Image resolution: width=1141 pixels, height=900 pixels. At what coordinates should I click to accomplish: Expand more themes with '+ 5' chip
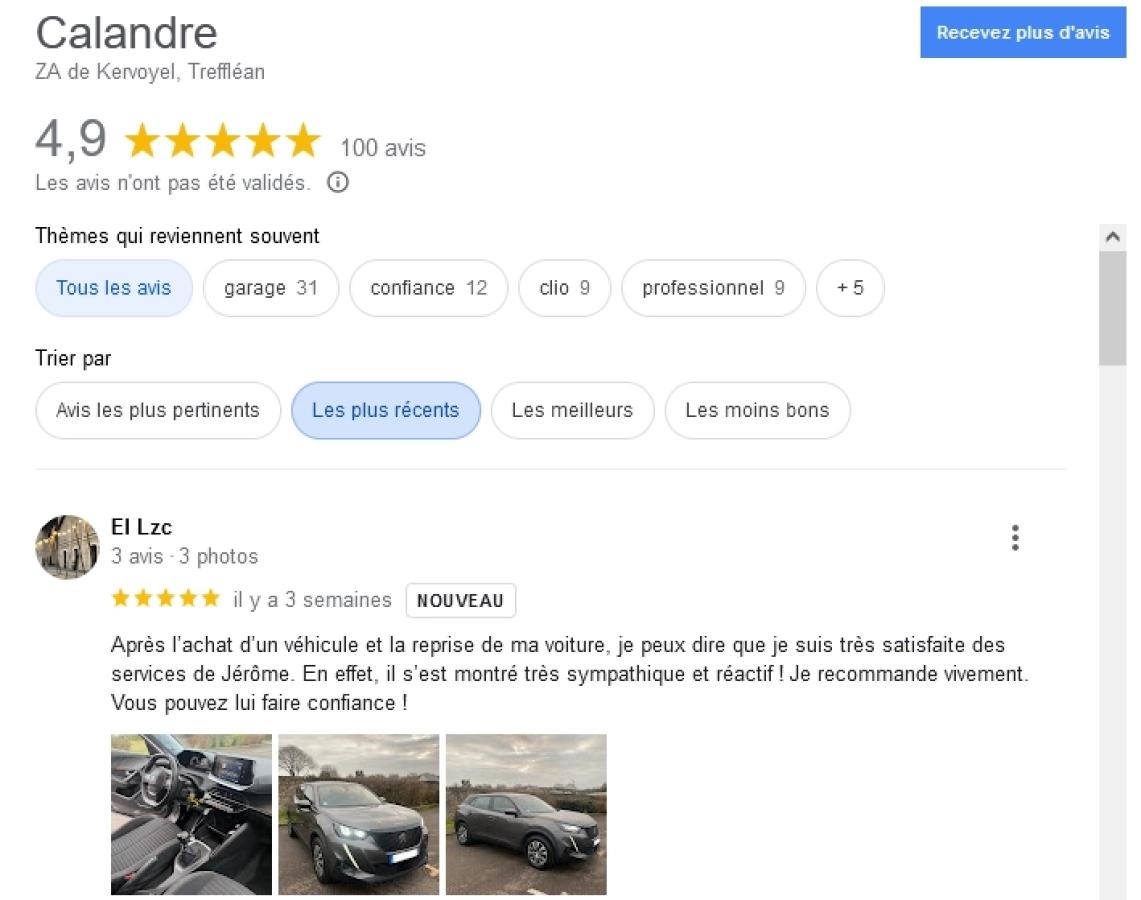850,288
